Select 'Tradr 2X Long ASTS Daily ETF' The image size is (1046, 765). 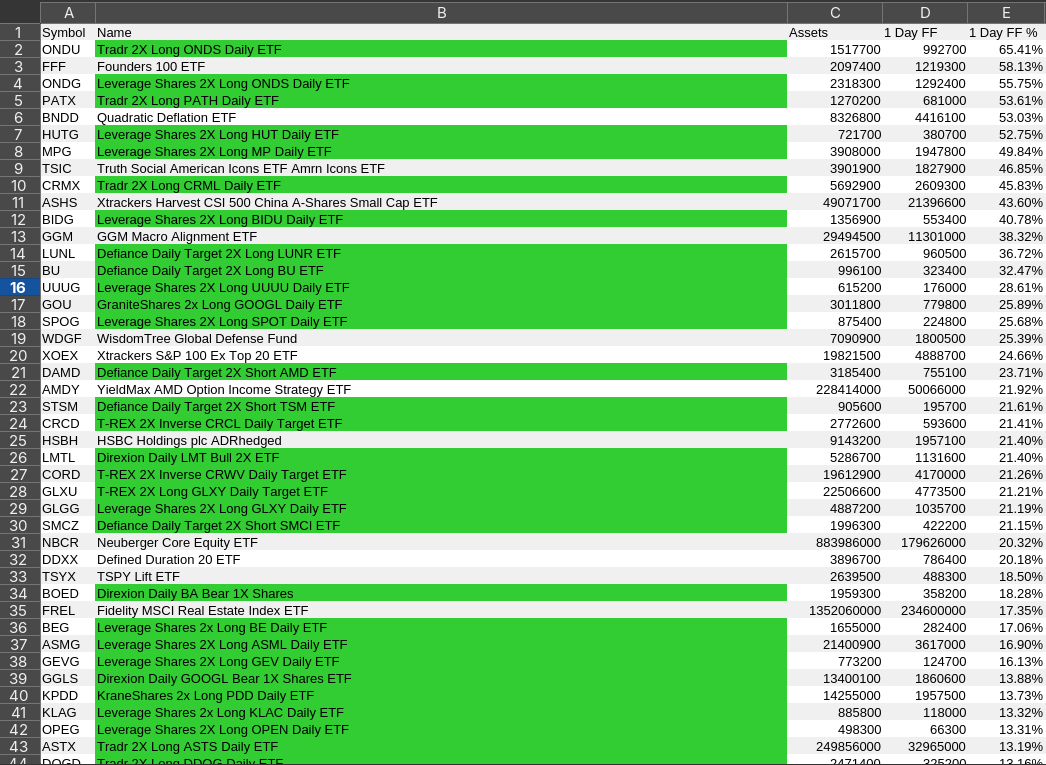coord(441,747)
